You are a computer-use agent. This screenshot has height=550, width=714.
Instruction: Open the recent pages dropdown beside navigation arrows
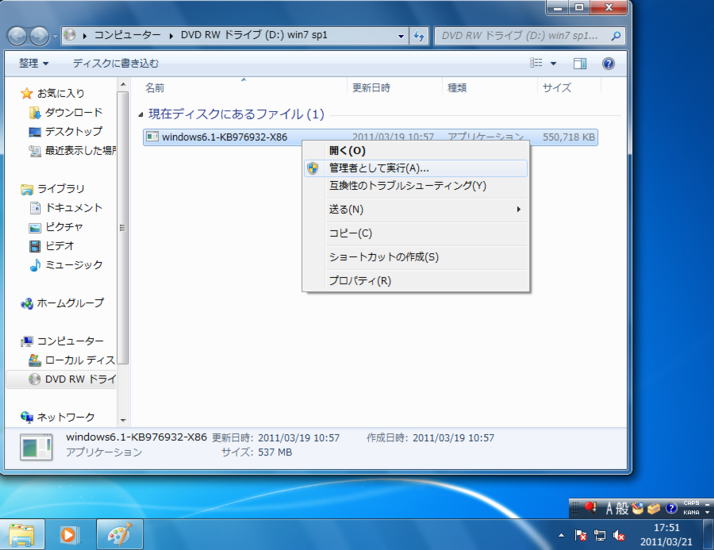(55, 36)
